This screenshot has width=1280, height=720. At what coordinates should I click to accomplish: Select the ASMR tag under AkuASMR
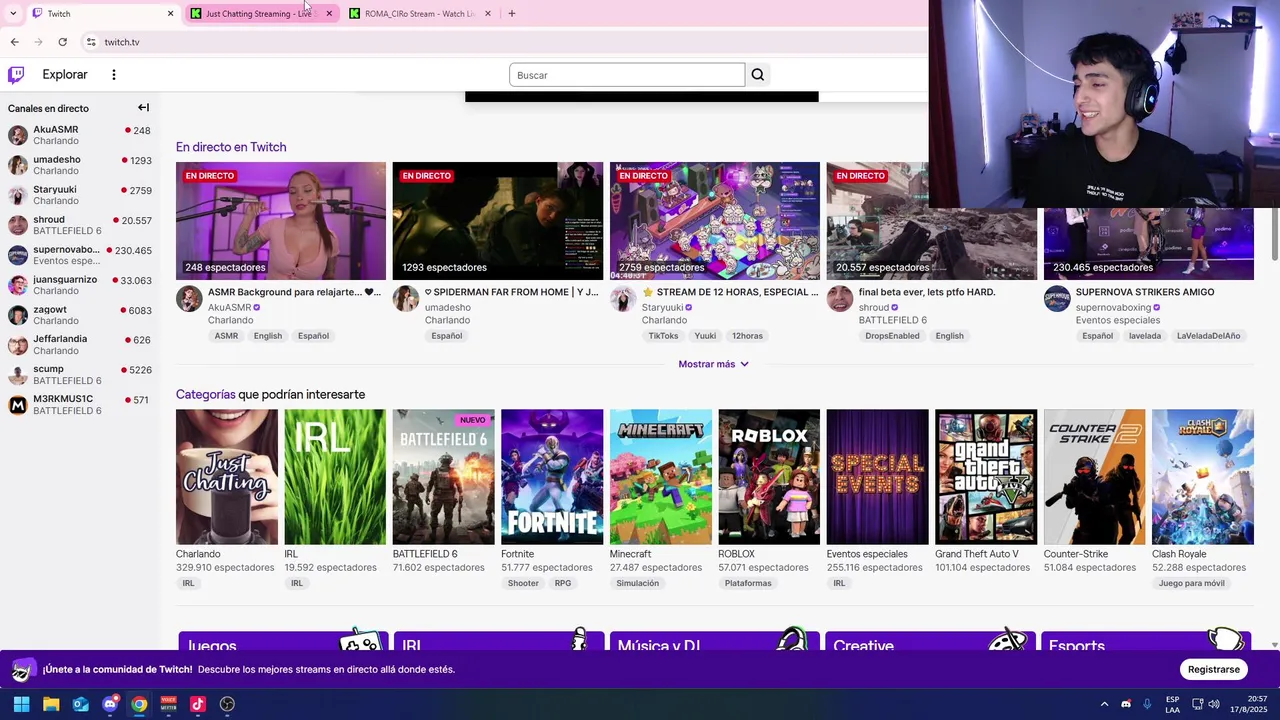click(226, 336)
